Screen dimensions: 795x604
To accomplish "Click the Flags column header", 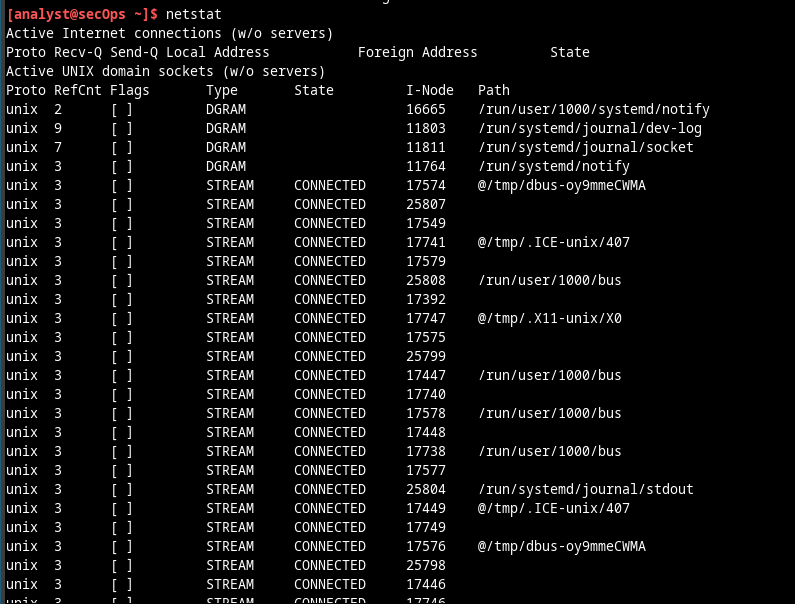I will point(130,90).
